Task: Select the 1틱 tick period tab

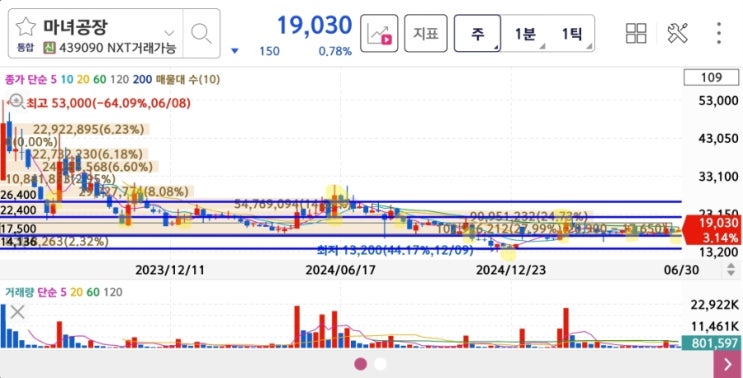Action: 571,33
